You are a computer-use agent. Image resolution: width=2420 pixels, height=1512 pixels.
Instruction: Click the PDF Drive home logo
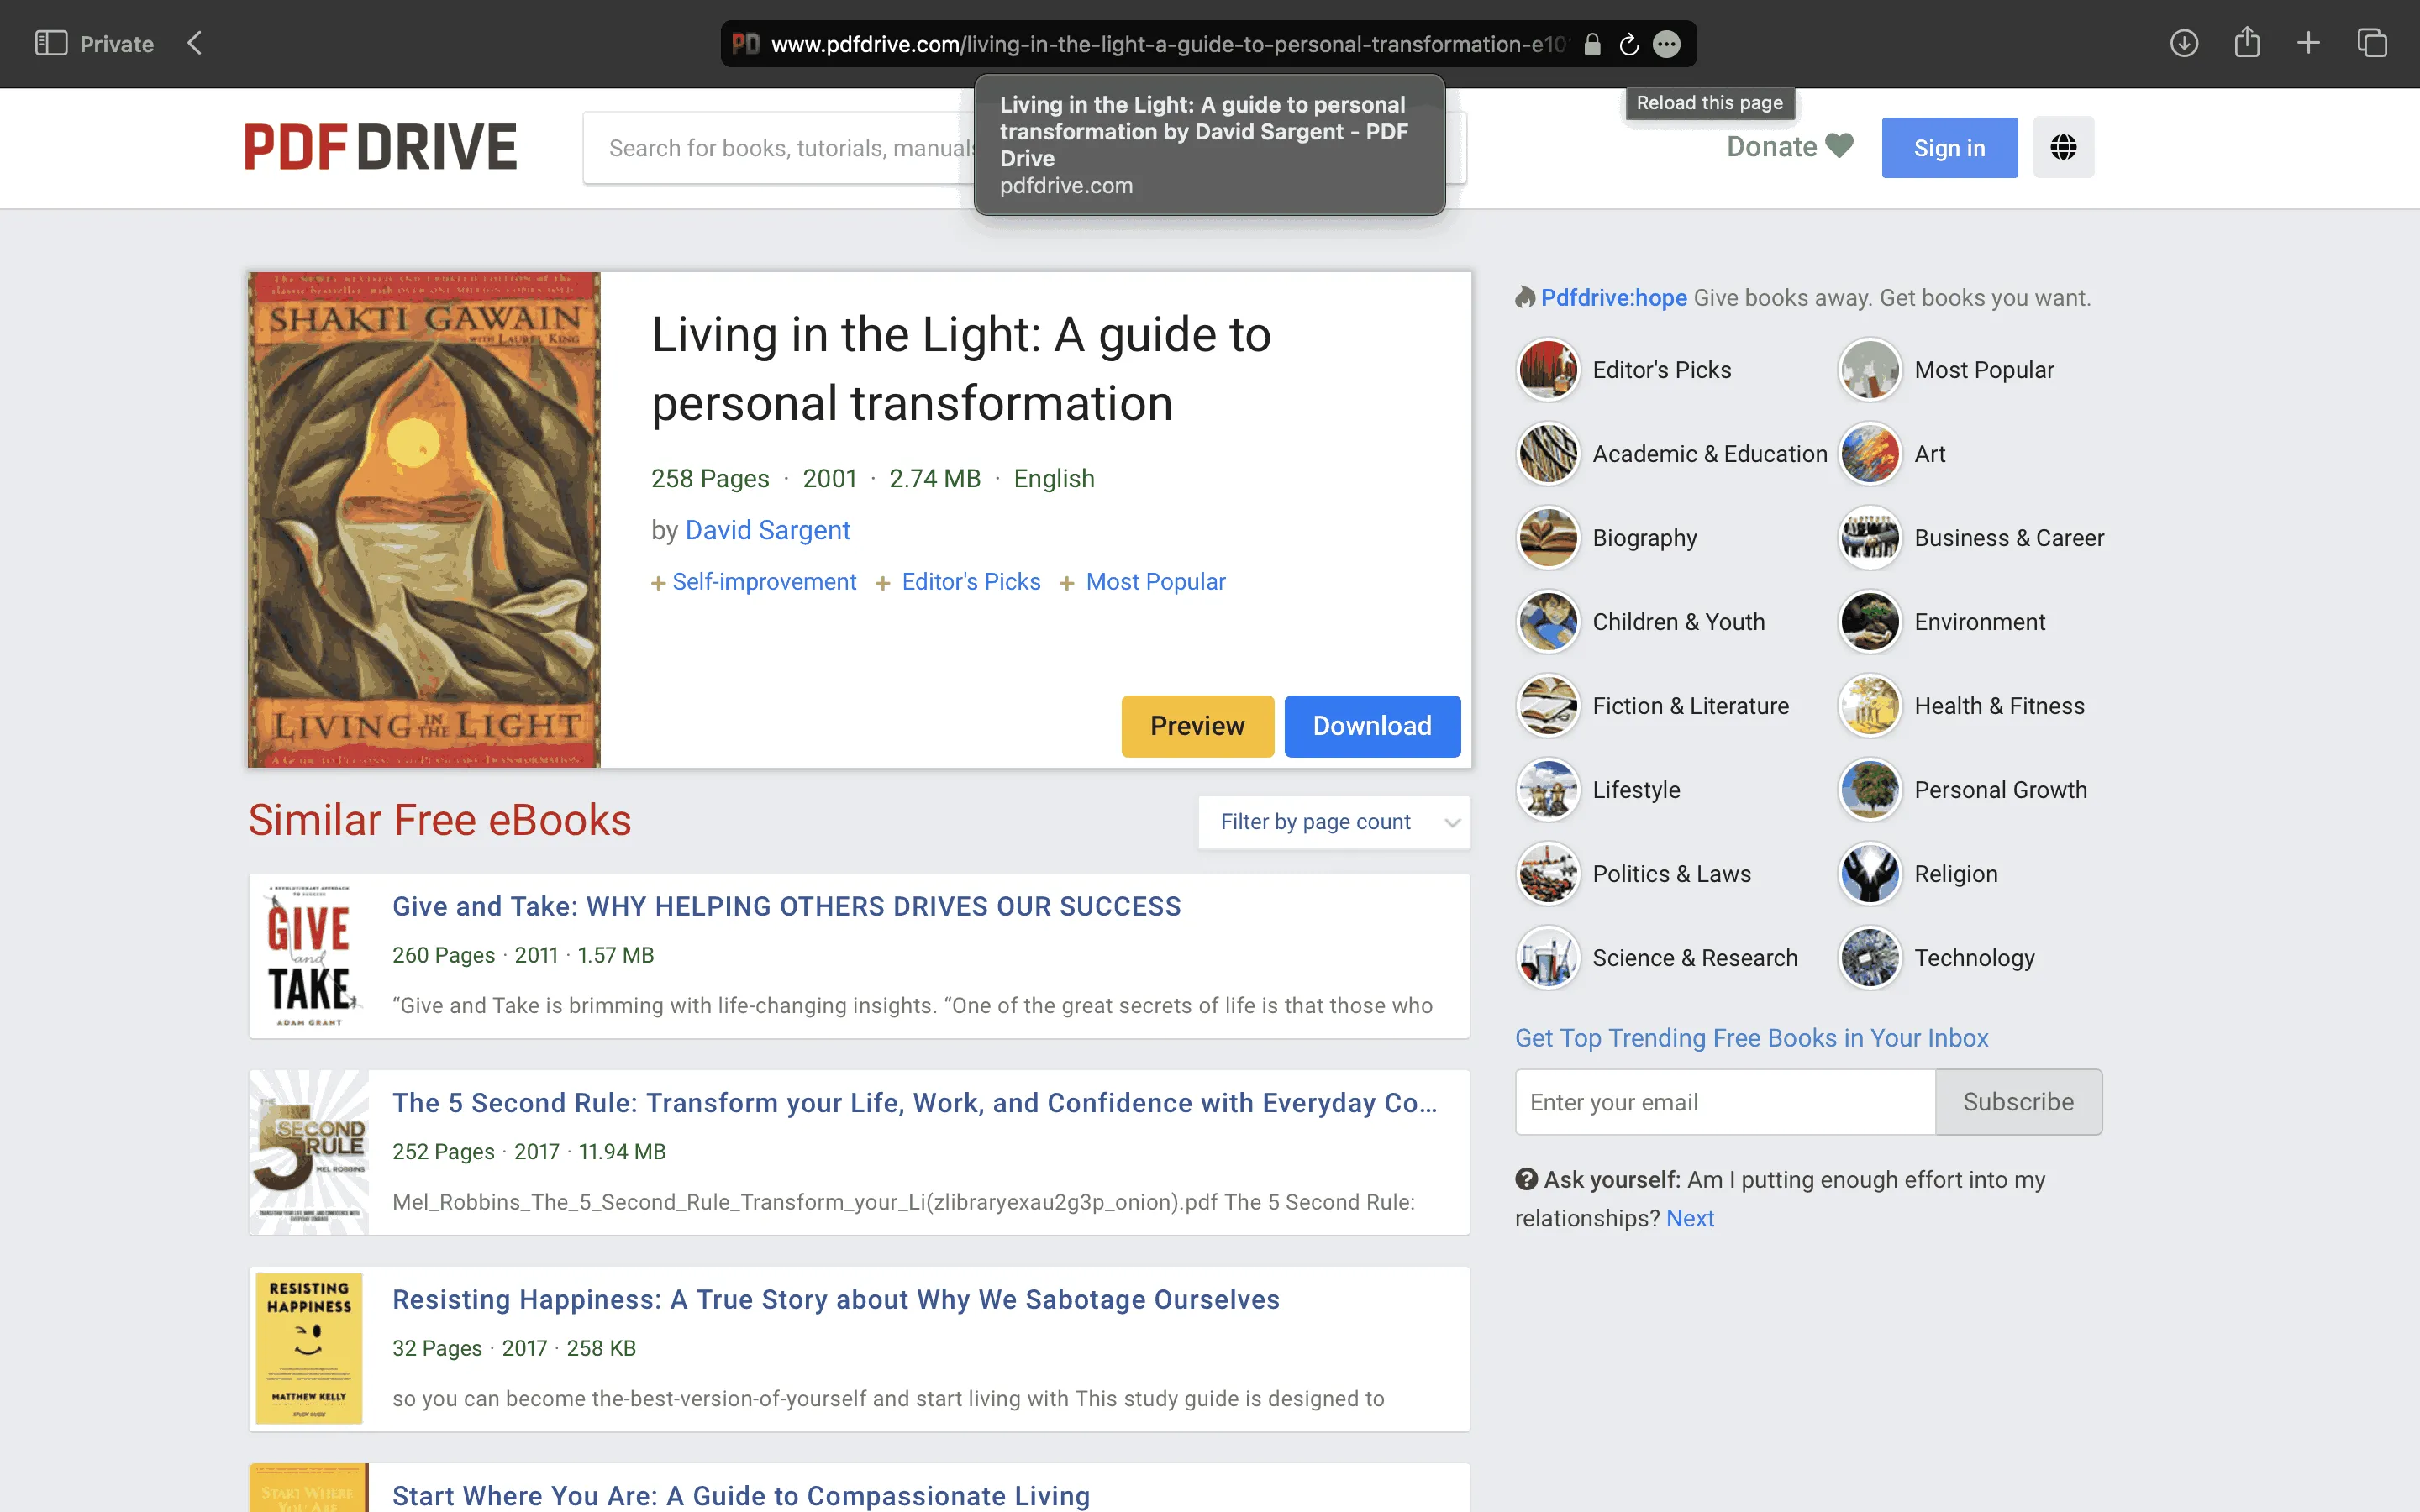tap(378, 146)
